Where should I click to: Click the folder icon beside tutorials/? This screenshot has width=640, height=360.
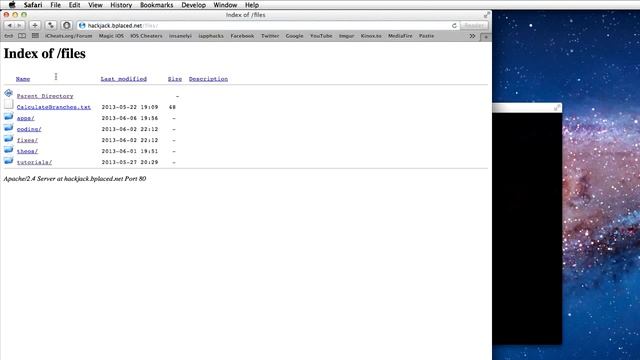9,161
